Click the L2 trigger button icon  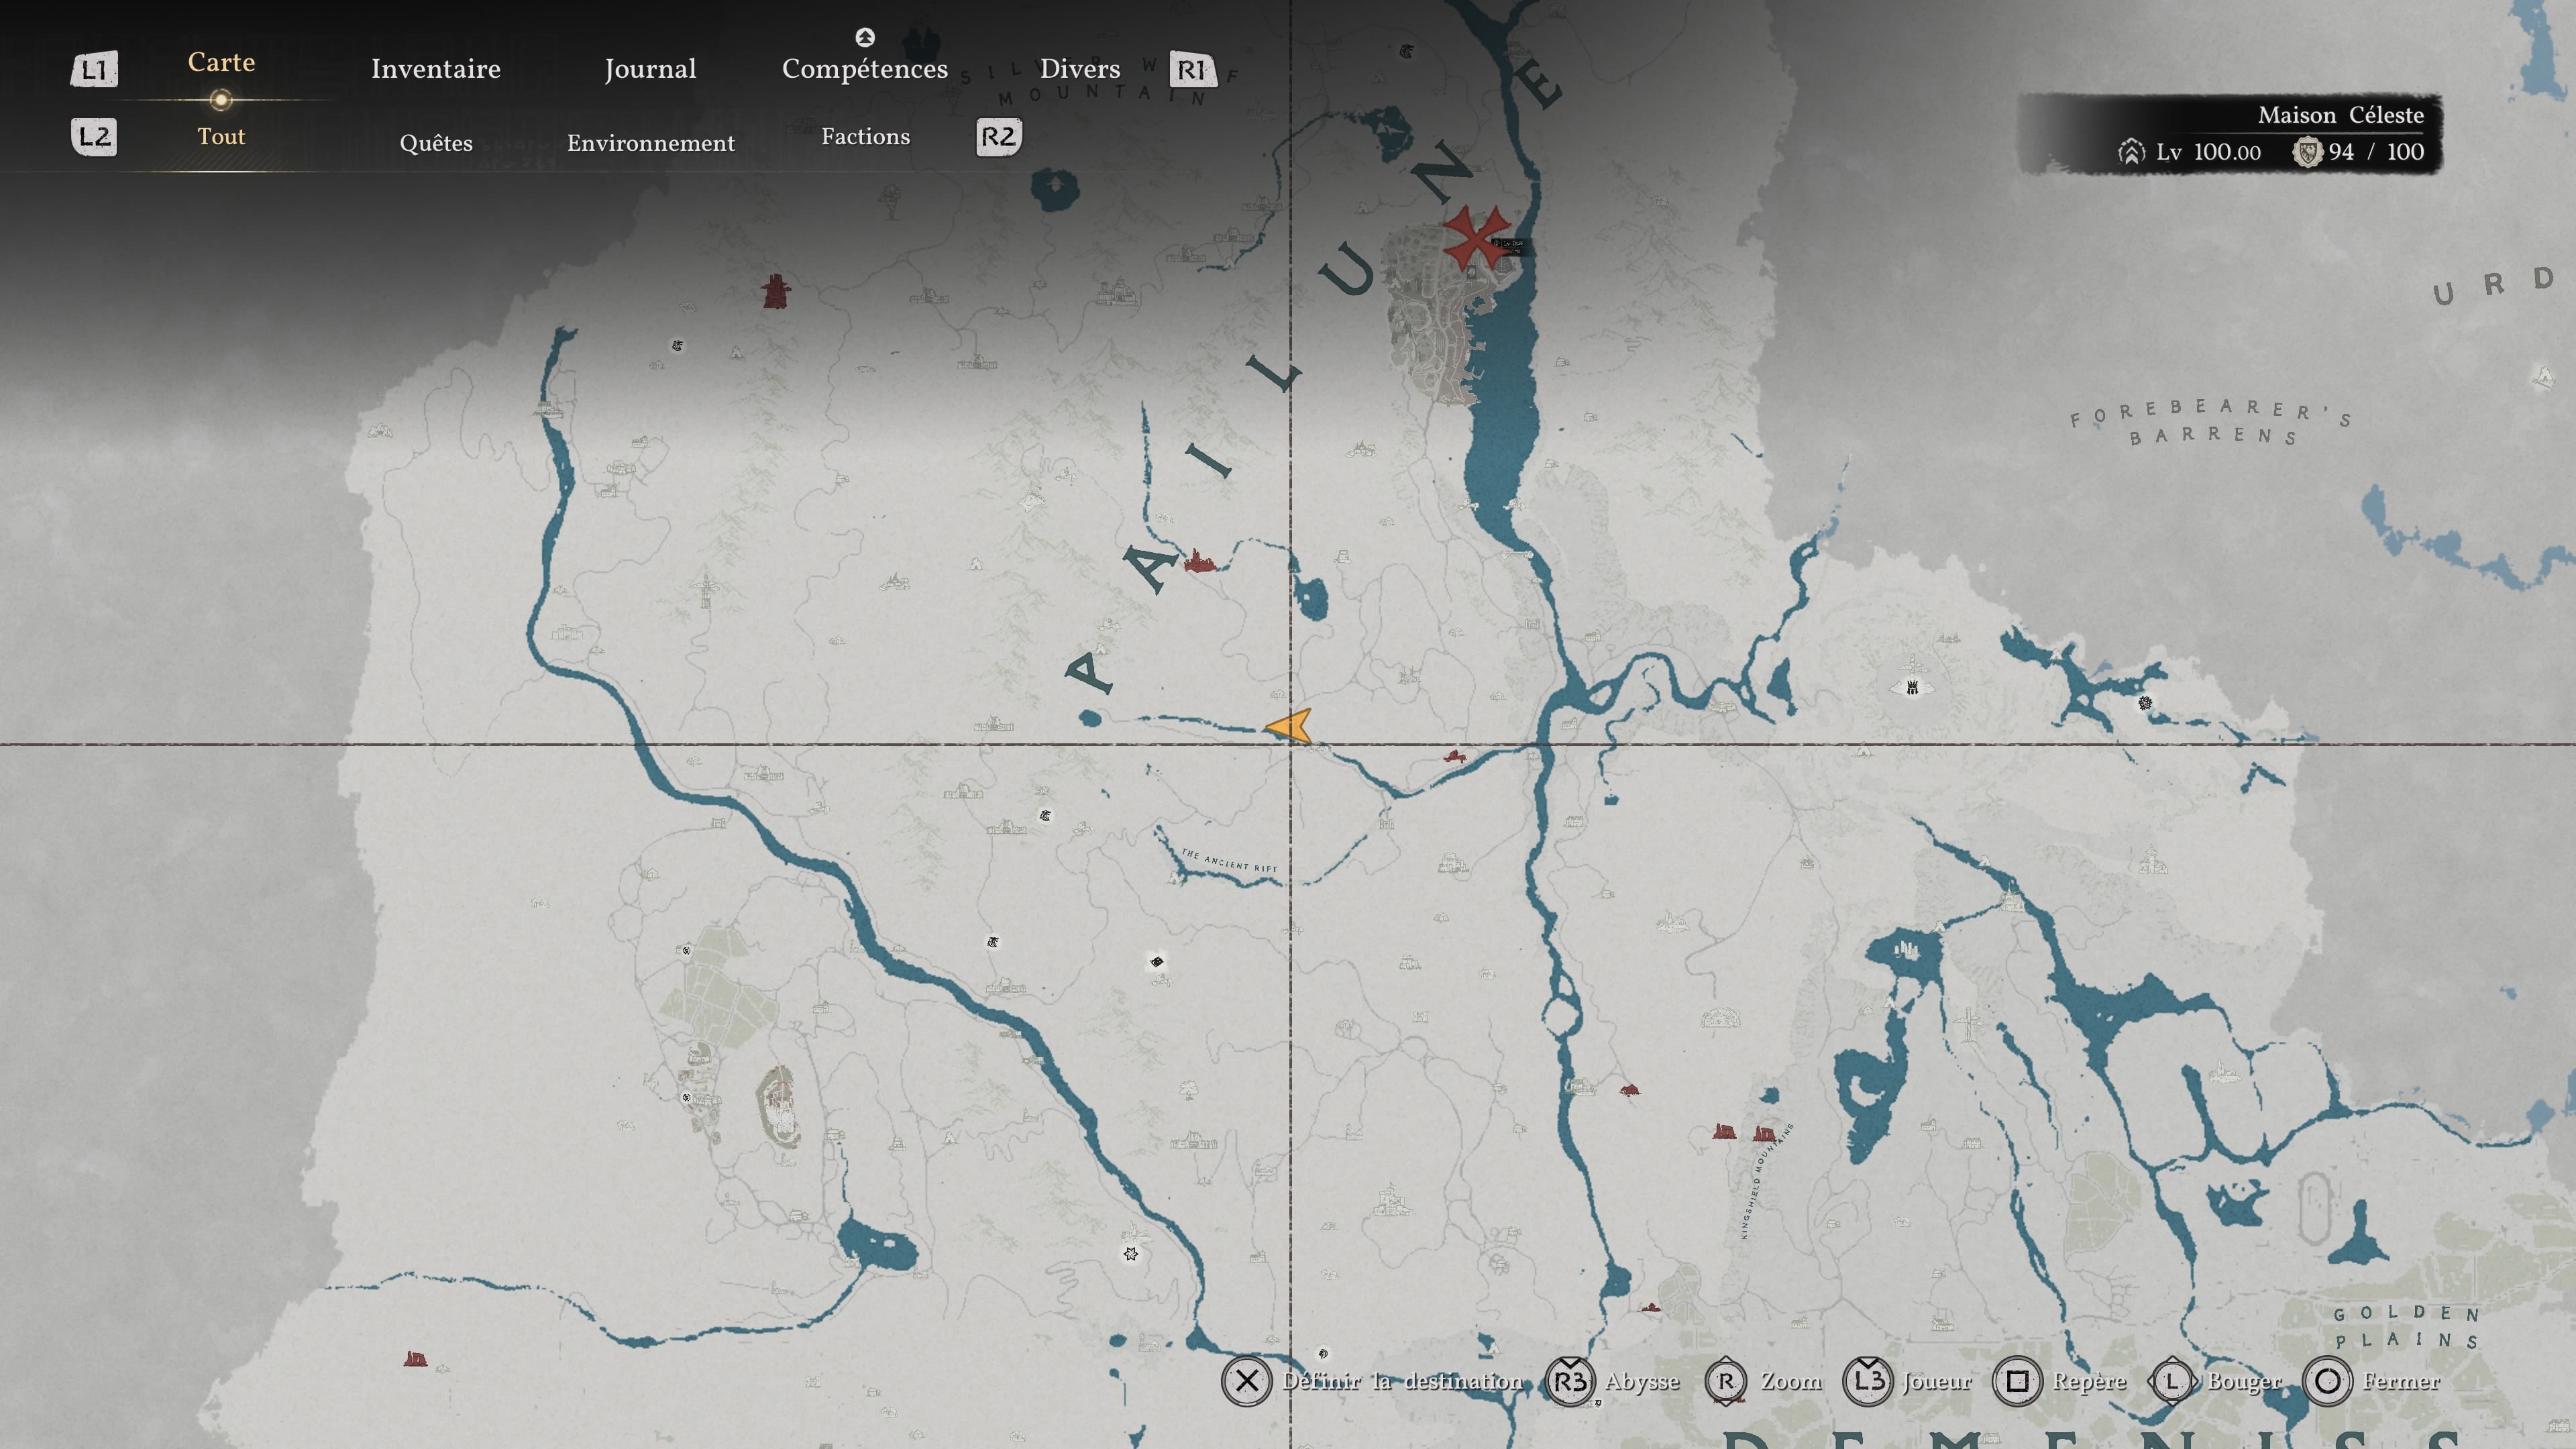pos(94,137)
